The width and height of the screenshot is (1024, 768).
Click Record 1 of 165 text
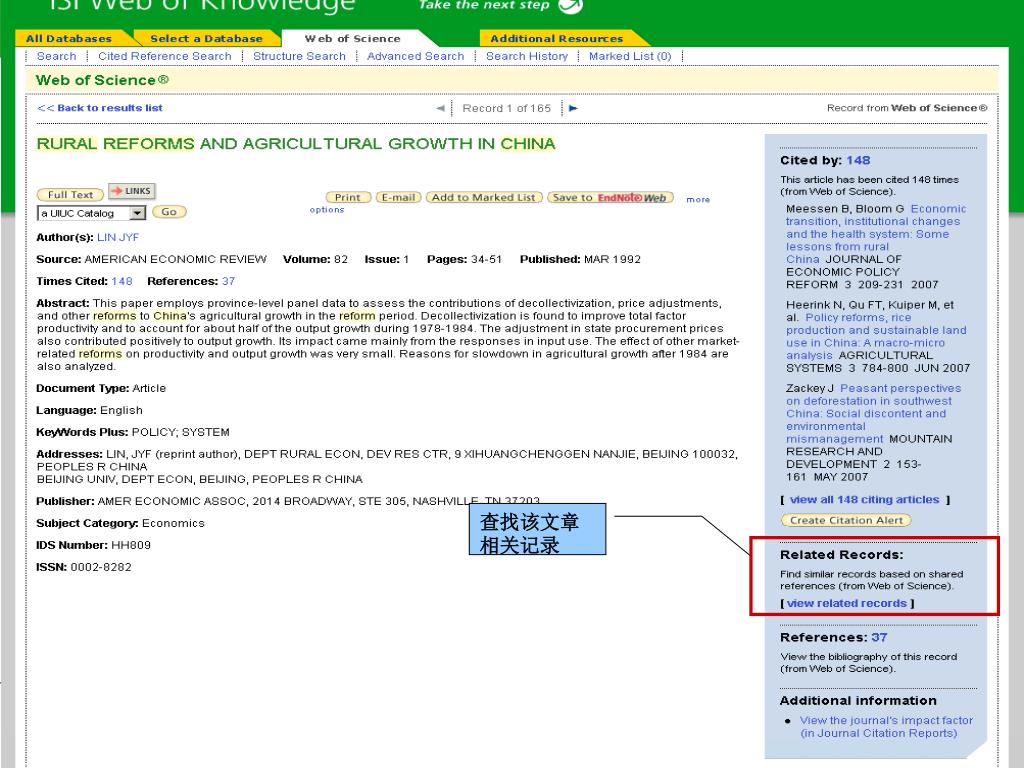tap(506, 108)
